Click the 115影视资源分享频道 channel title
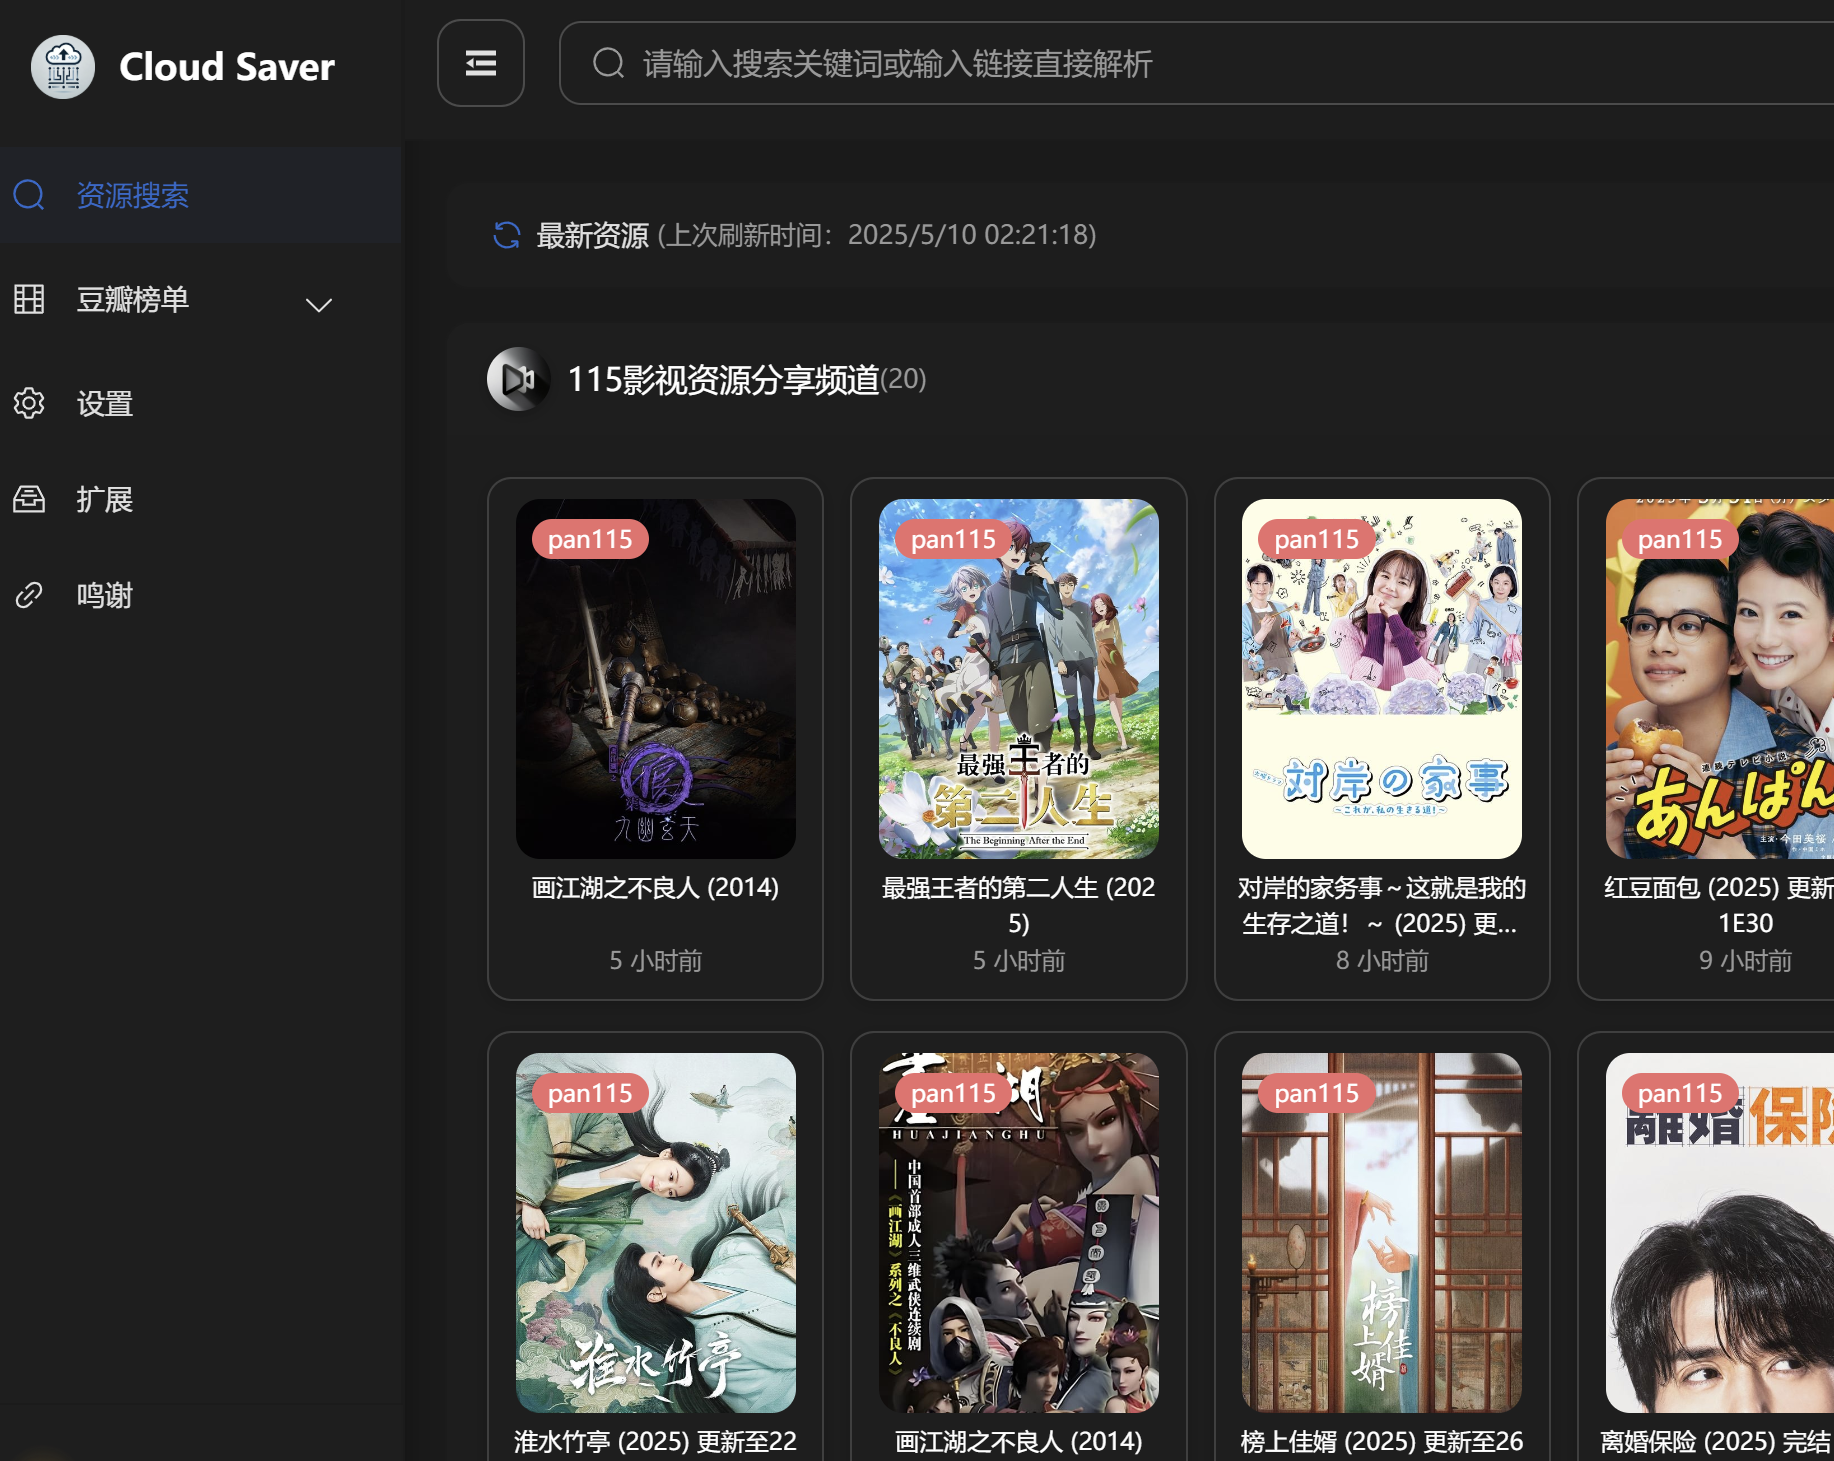 [x=723, y=379]
